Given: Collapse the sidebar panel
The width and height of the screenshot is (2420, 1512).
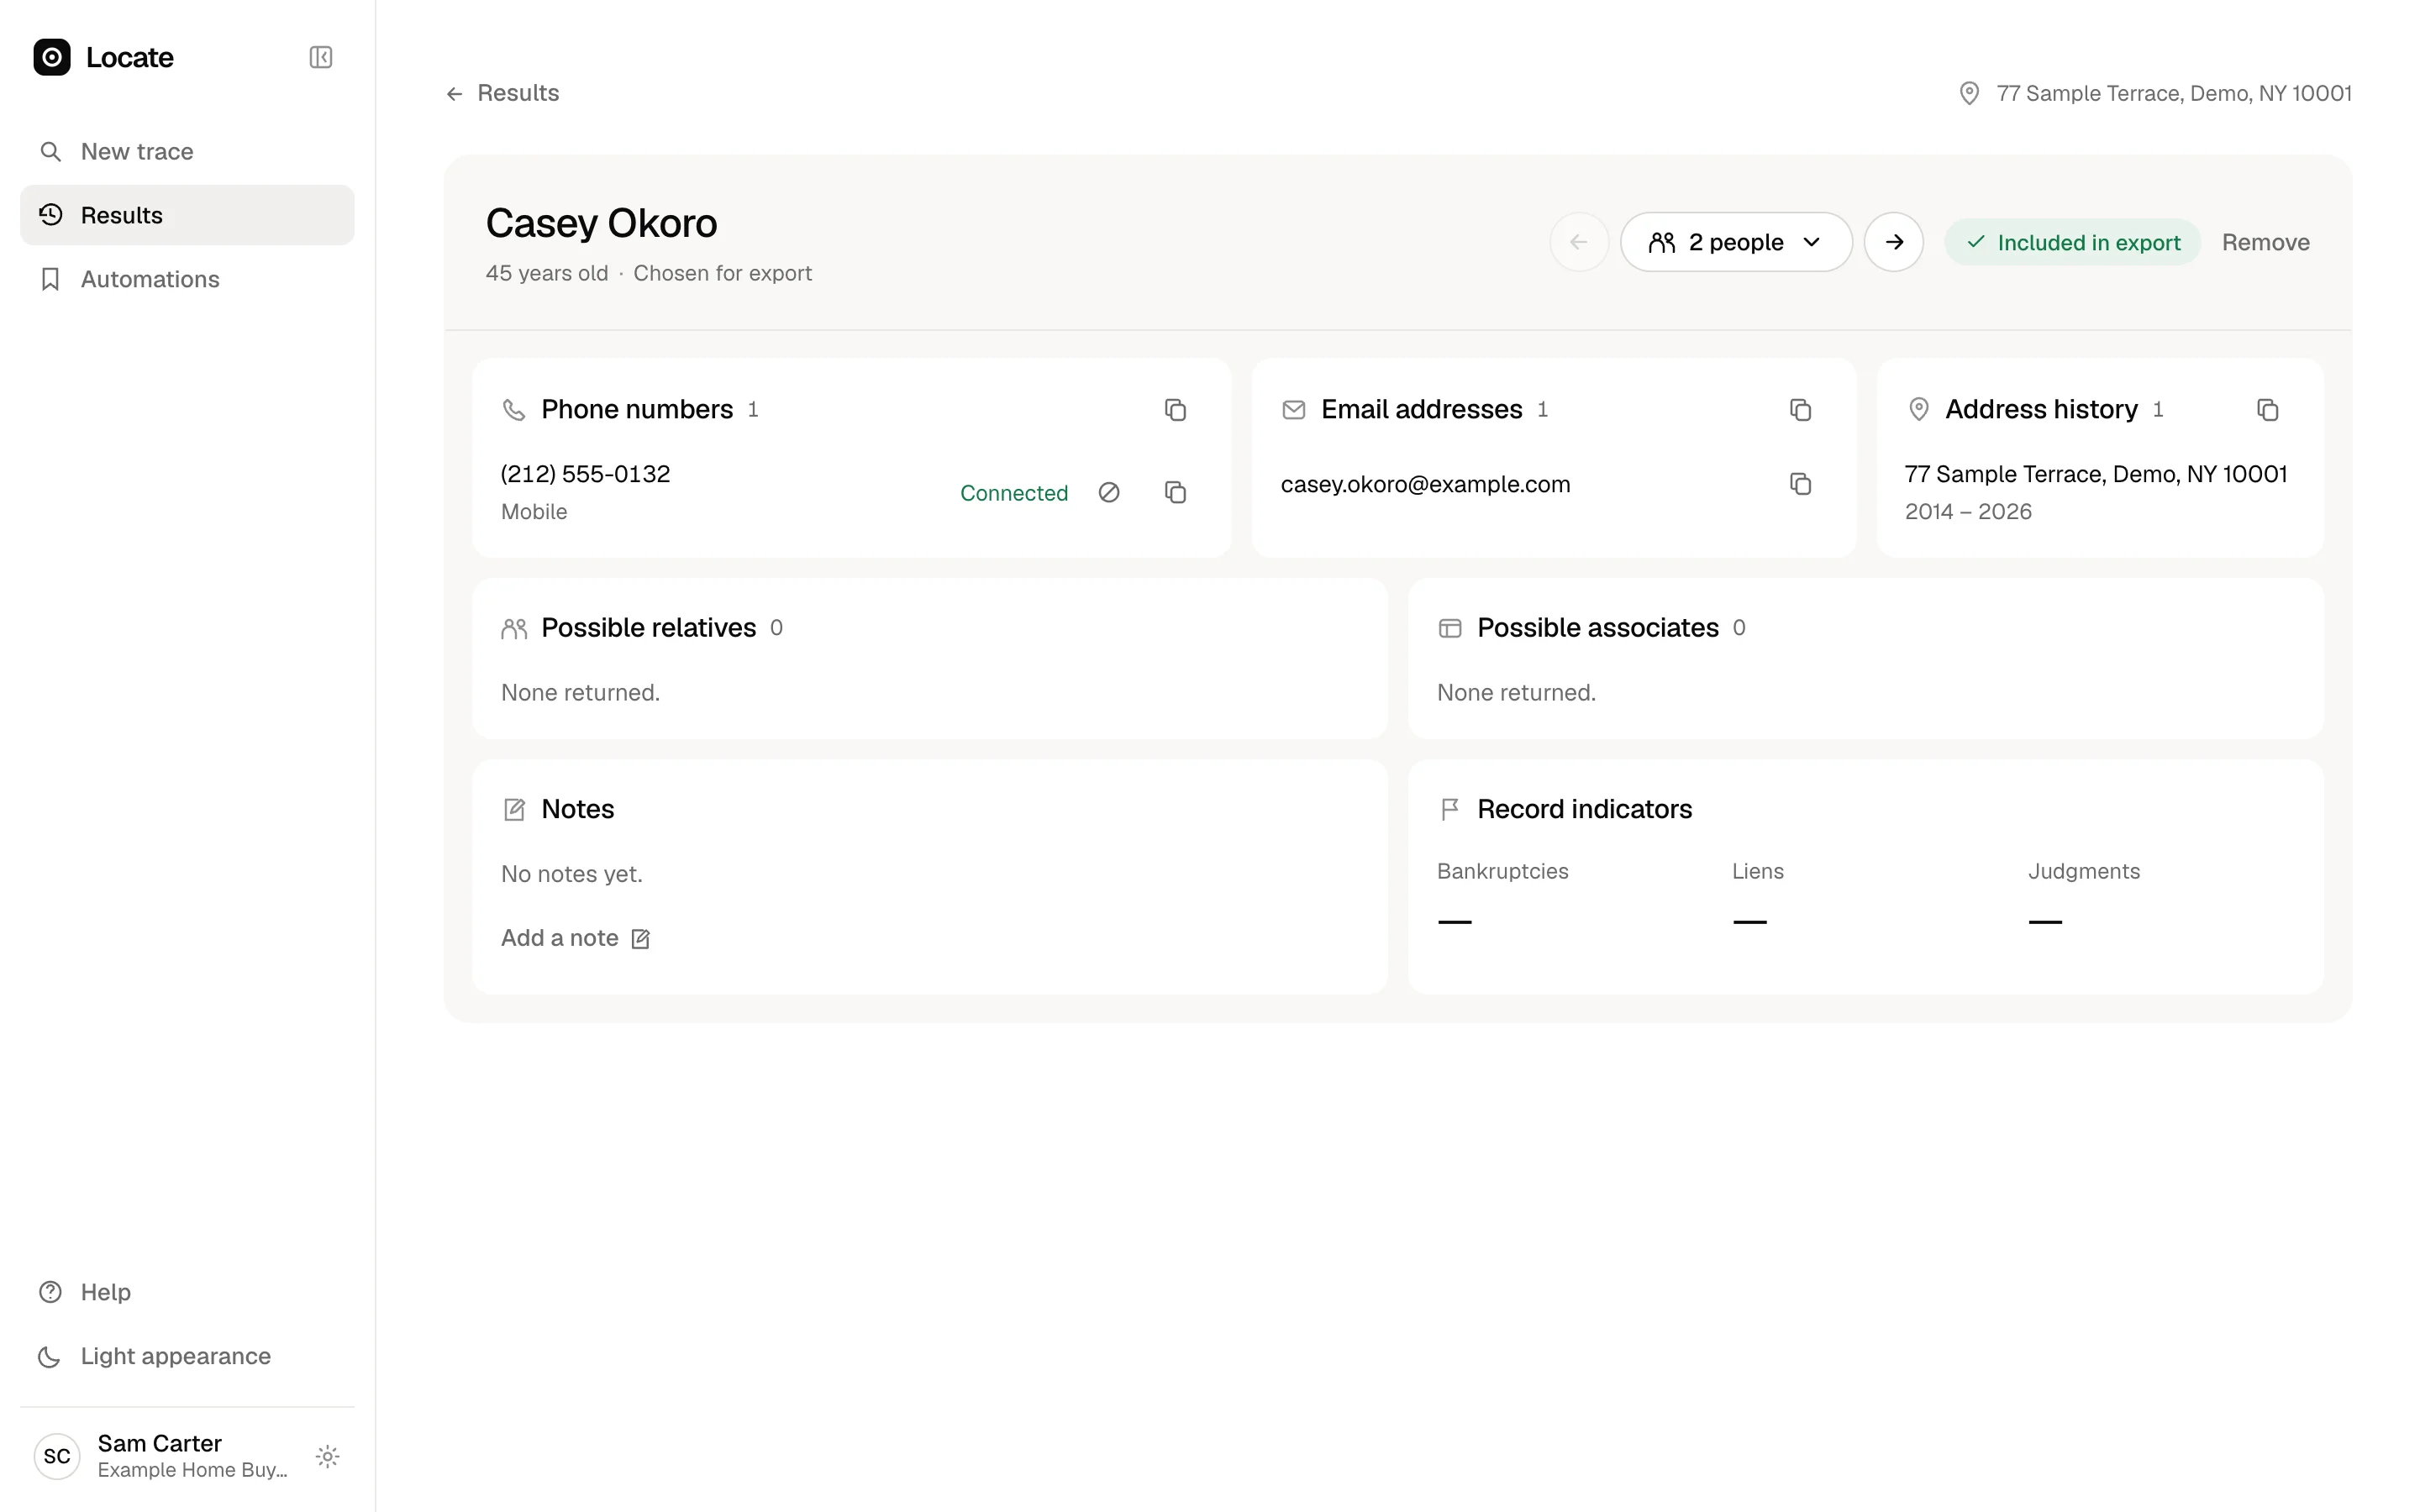Looking at the screenshot, I should pyautogui.click(x=320, y=57).
